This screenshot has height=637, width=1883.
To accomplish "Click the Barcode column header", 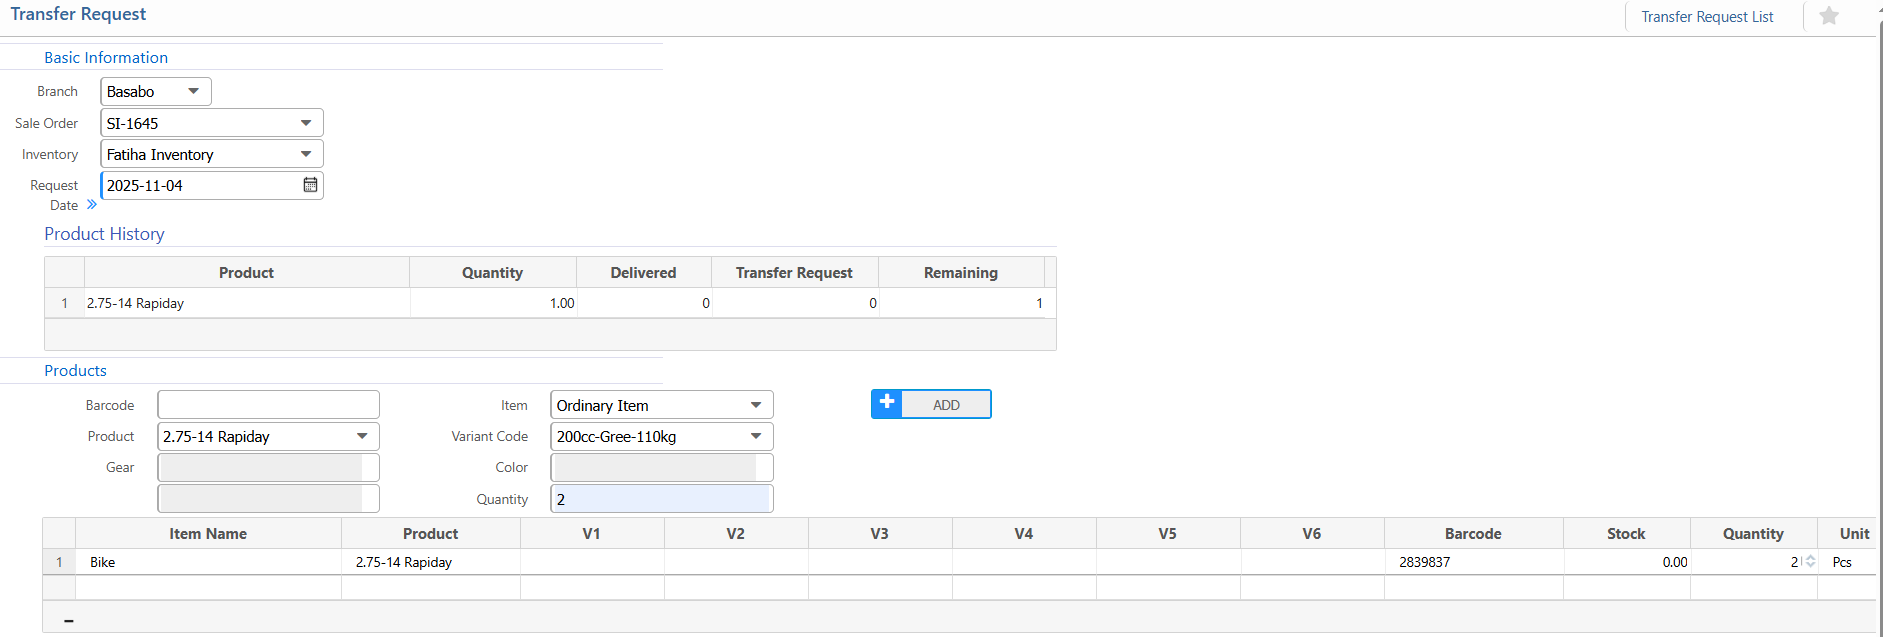I will point(1472,534).
